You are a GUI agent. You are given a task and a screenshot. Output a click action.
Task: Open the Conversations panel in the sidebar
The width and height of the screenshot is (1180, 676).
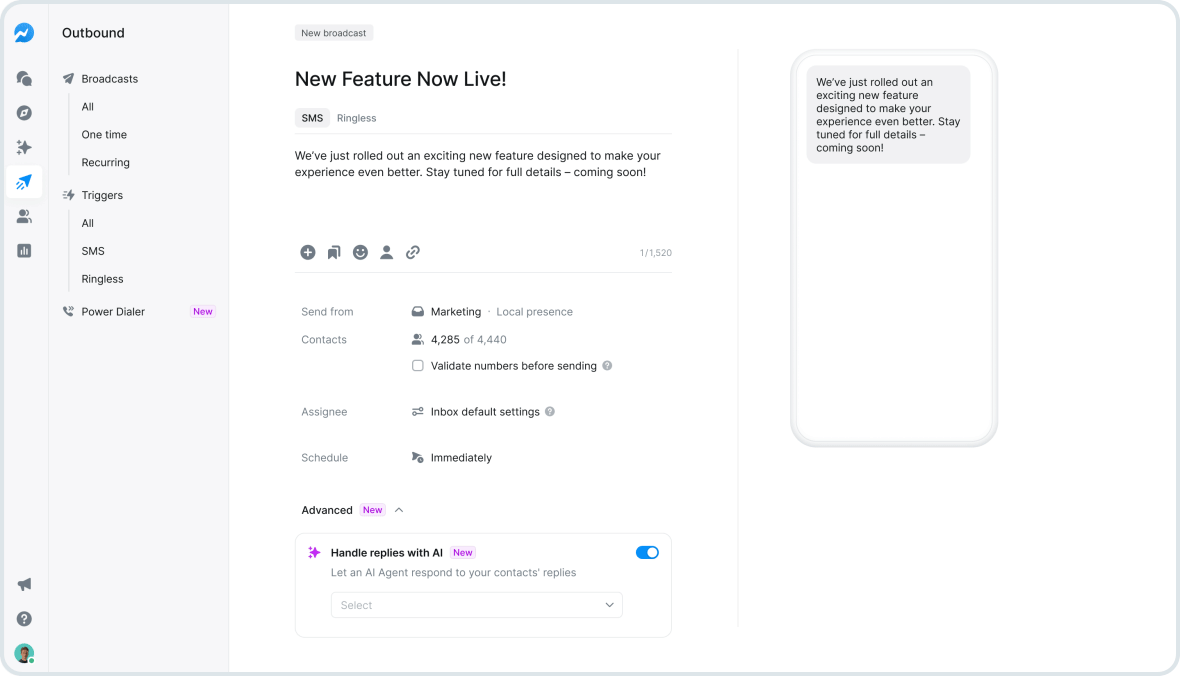[23, 78]
